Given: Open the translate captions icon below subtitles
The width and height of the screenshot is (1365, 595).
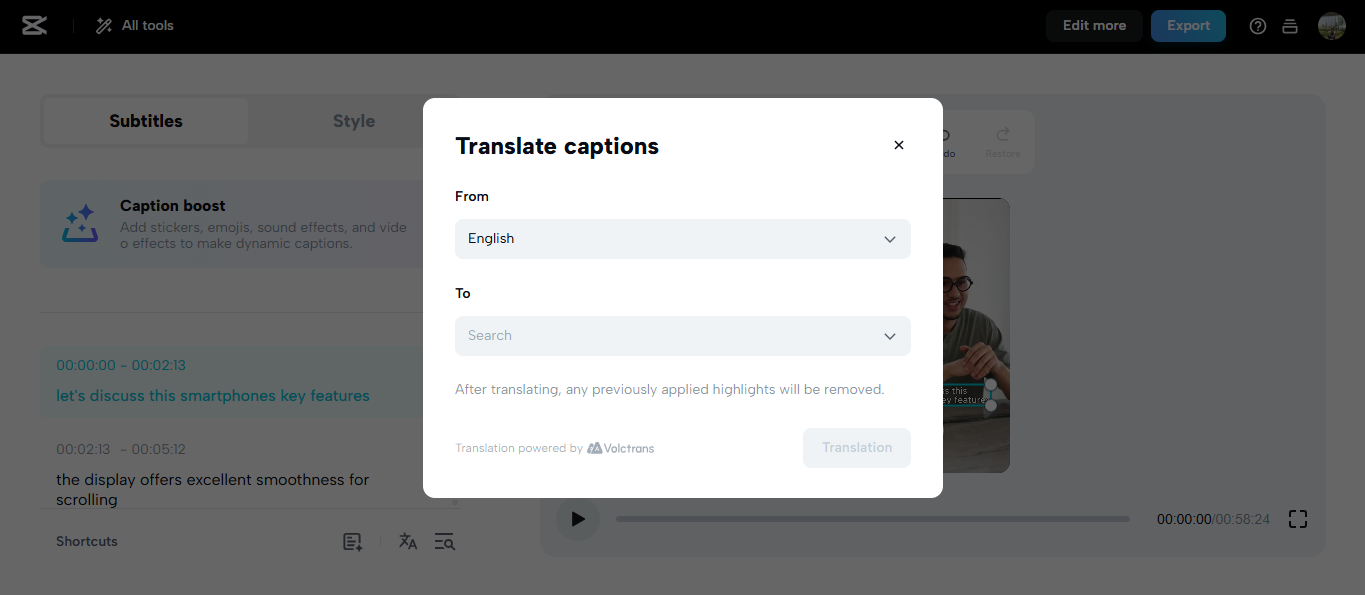Looking at the screenshot, I should [408, 541].
